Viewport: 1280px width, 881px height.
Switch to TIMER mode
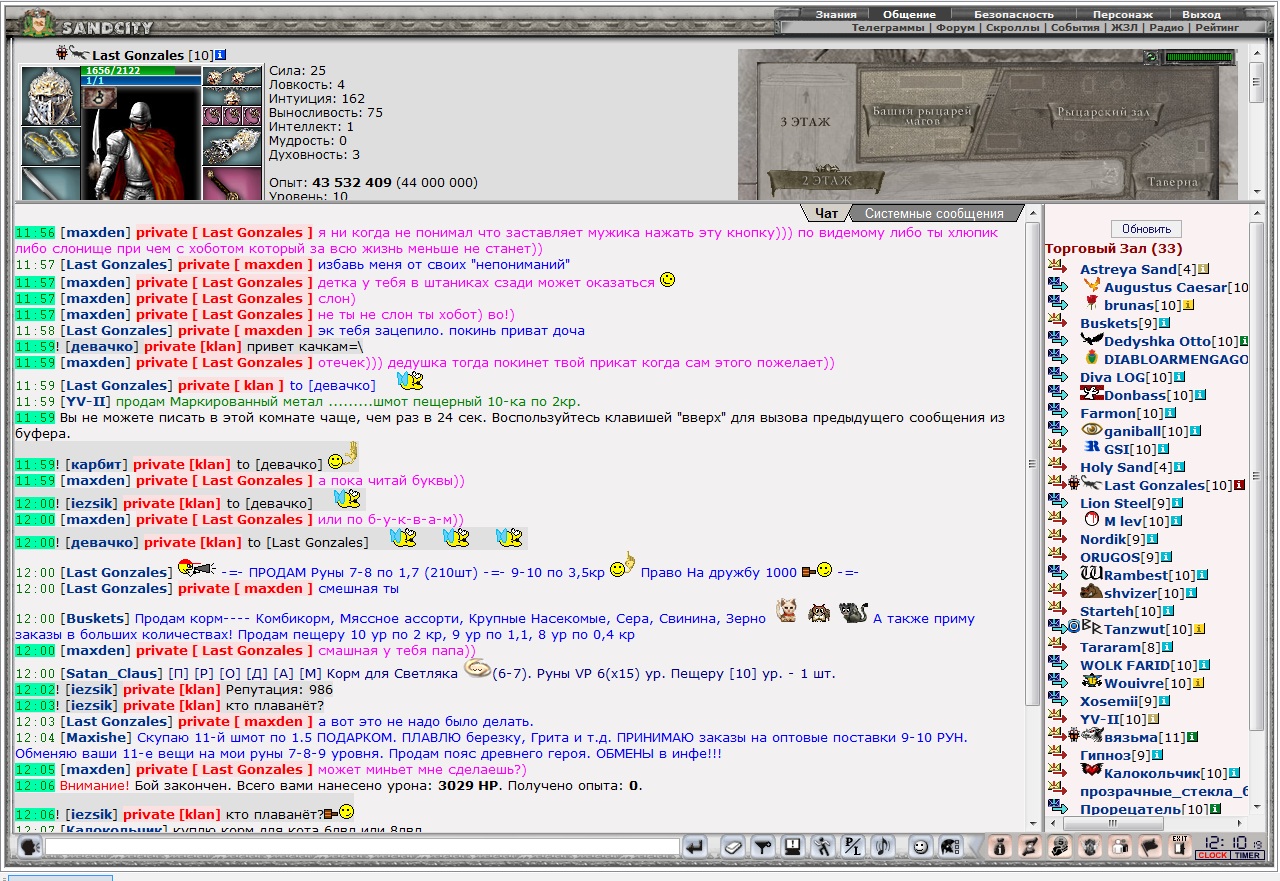pos(1247,855)
